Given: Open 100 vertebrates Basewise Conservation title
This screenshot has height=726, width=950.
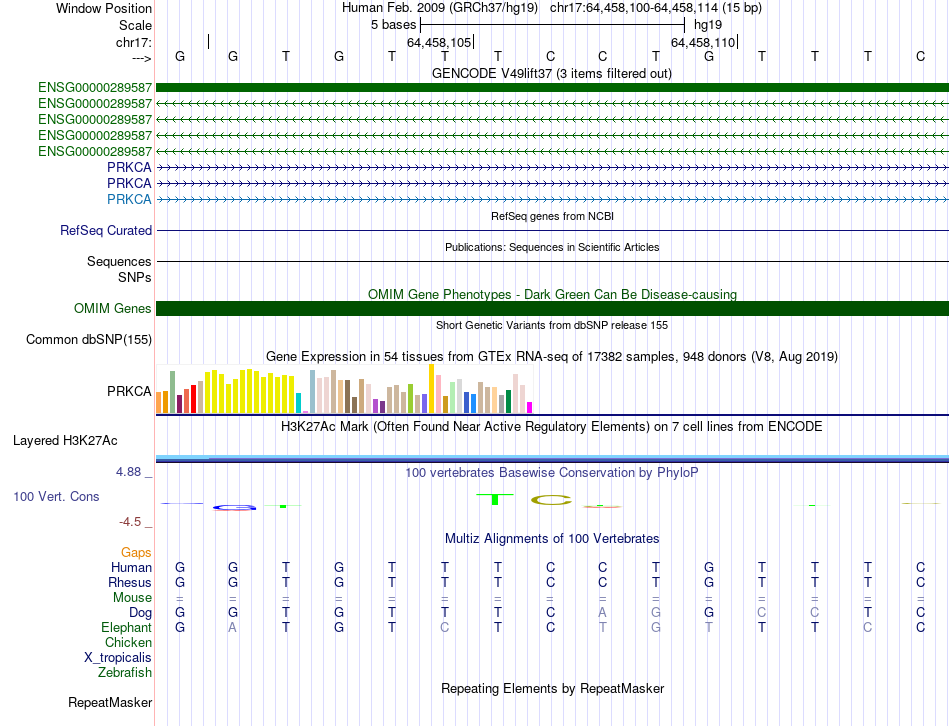Looking at the screenshot, I should pos(552,473).
